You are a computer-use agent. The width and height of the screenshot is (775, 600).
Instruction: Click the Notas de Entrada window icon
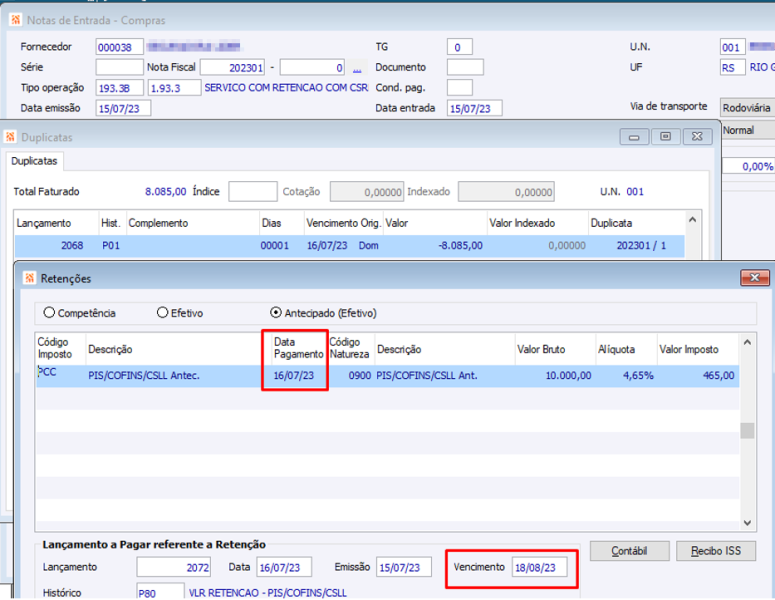pyautogui.click(x=16, y=20)
